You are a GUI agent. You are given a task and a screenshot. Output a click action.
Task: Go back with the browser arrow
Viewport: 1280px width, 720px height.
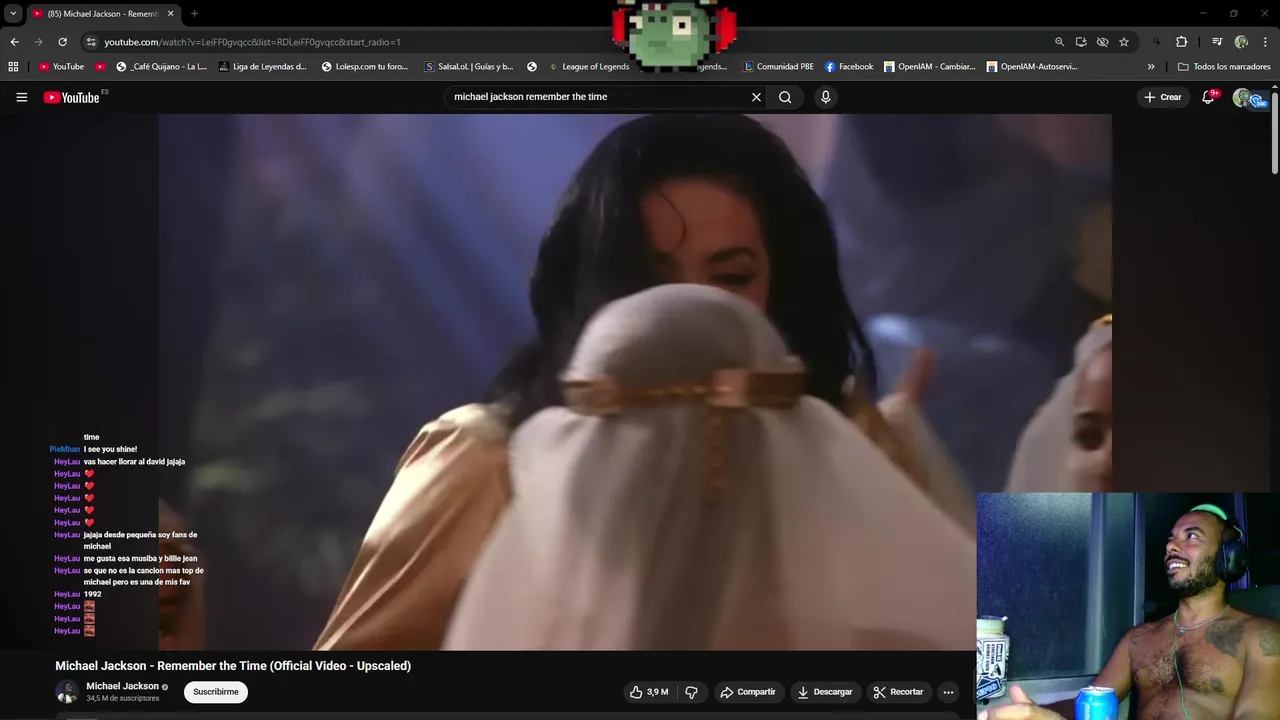click(x=14, y=42)
